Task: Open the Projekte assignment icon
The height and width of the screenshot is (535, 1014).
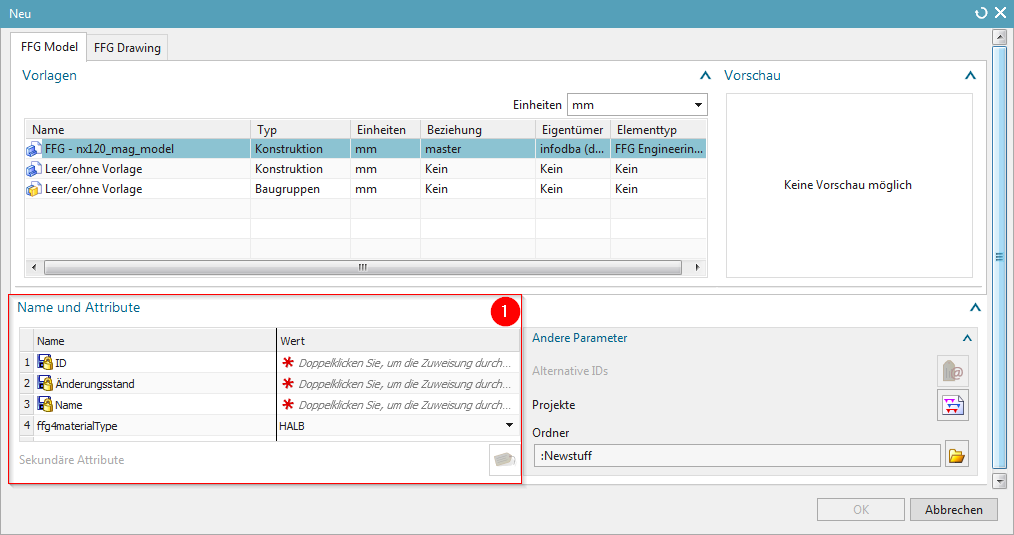Action: [x=952, y=405]
